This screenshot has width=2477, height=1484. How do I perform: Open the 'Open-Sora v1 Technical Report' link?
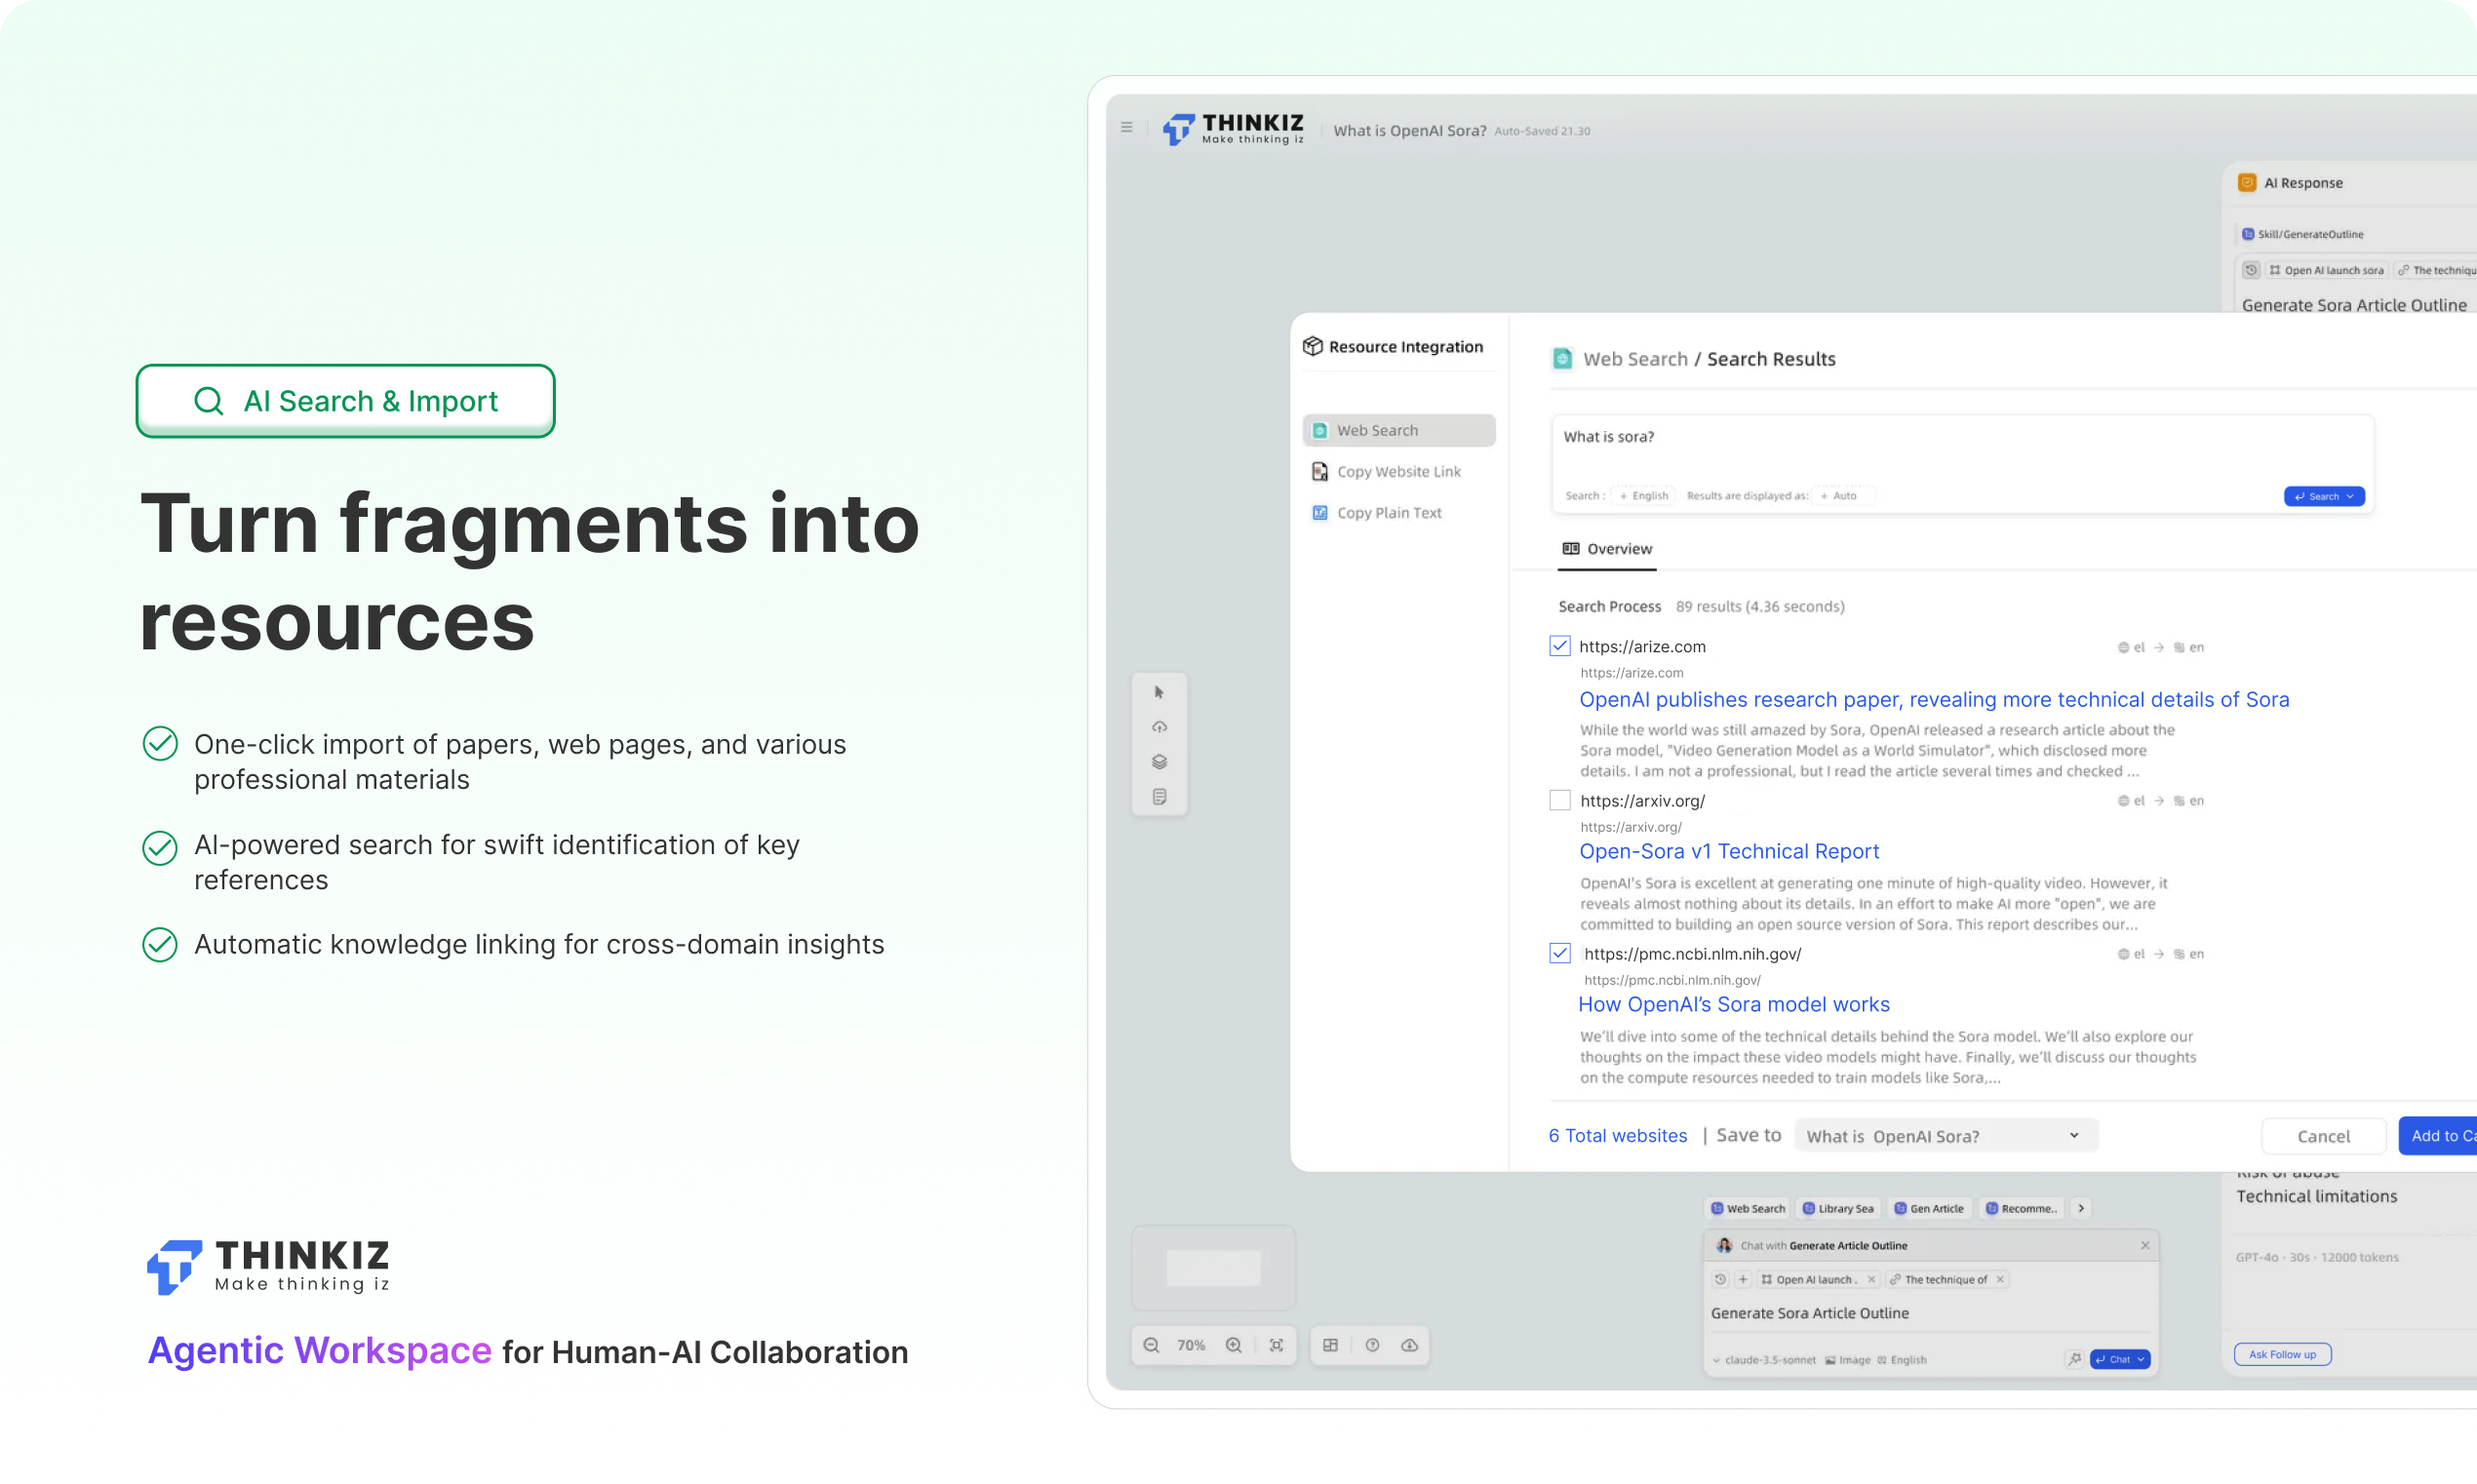click(x=1729, y=851)
